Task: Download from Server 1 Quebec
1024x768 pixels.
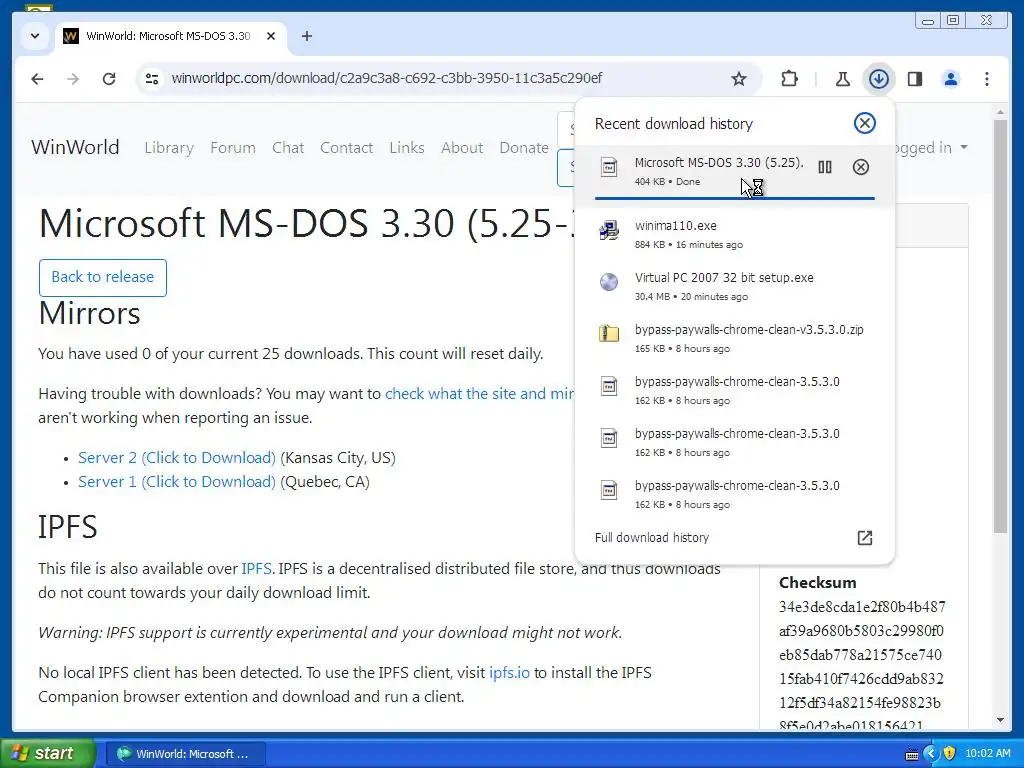Action: point(177,482)
